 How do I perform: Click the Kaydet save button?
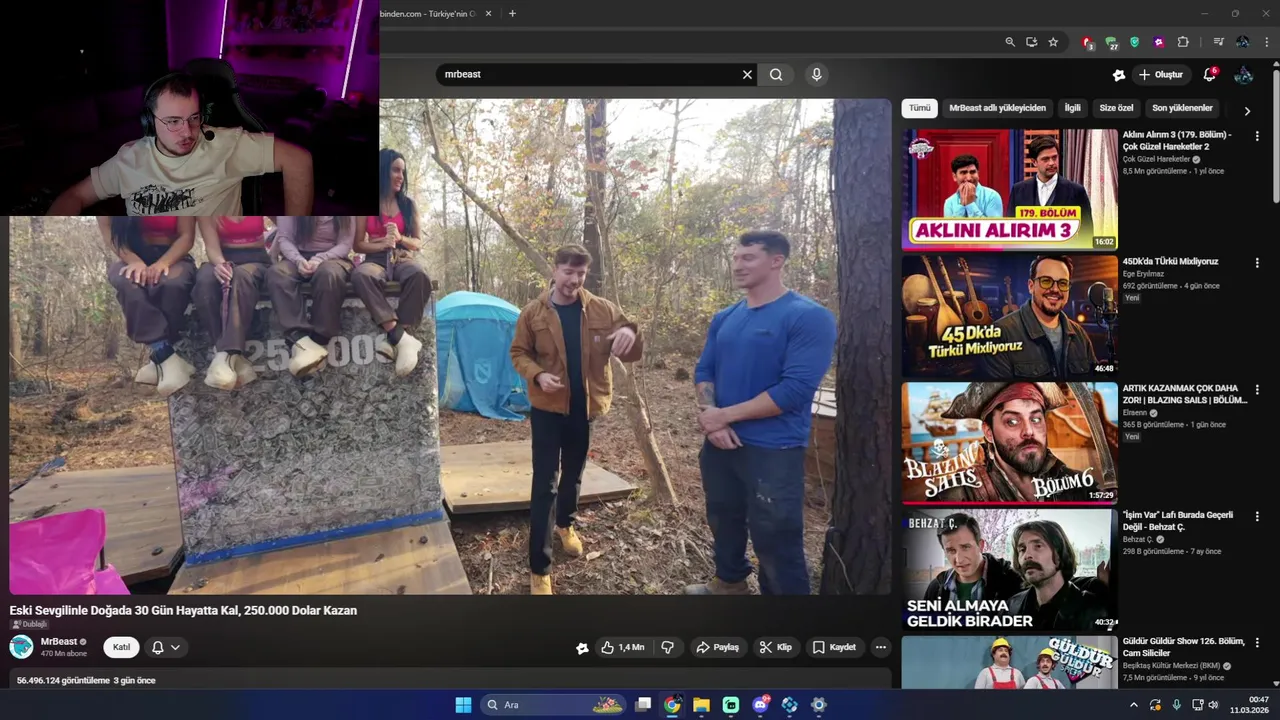(x=834, y=647)
